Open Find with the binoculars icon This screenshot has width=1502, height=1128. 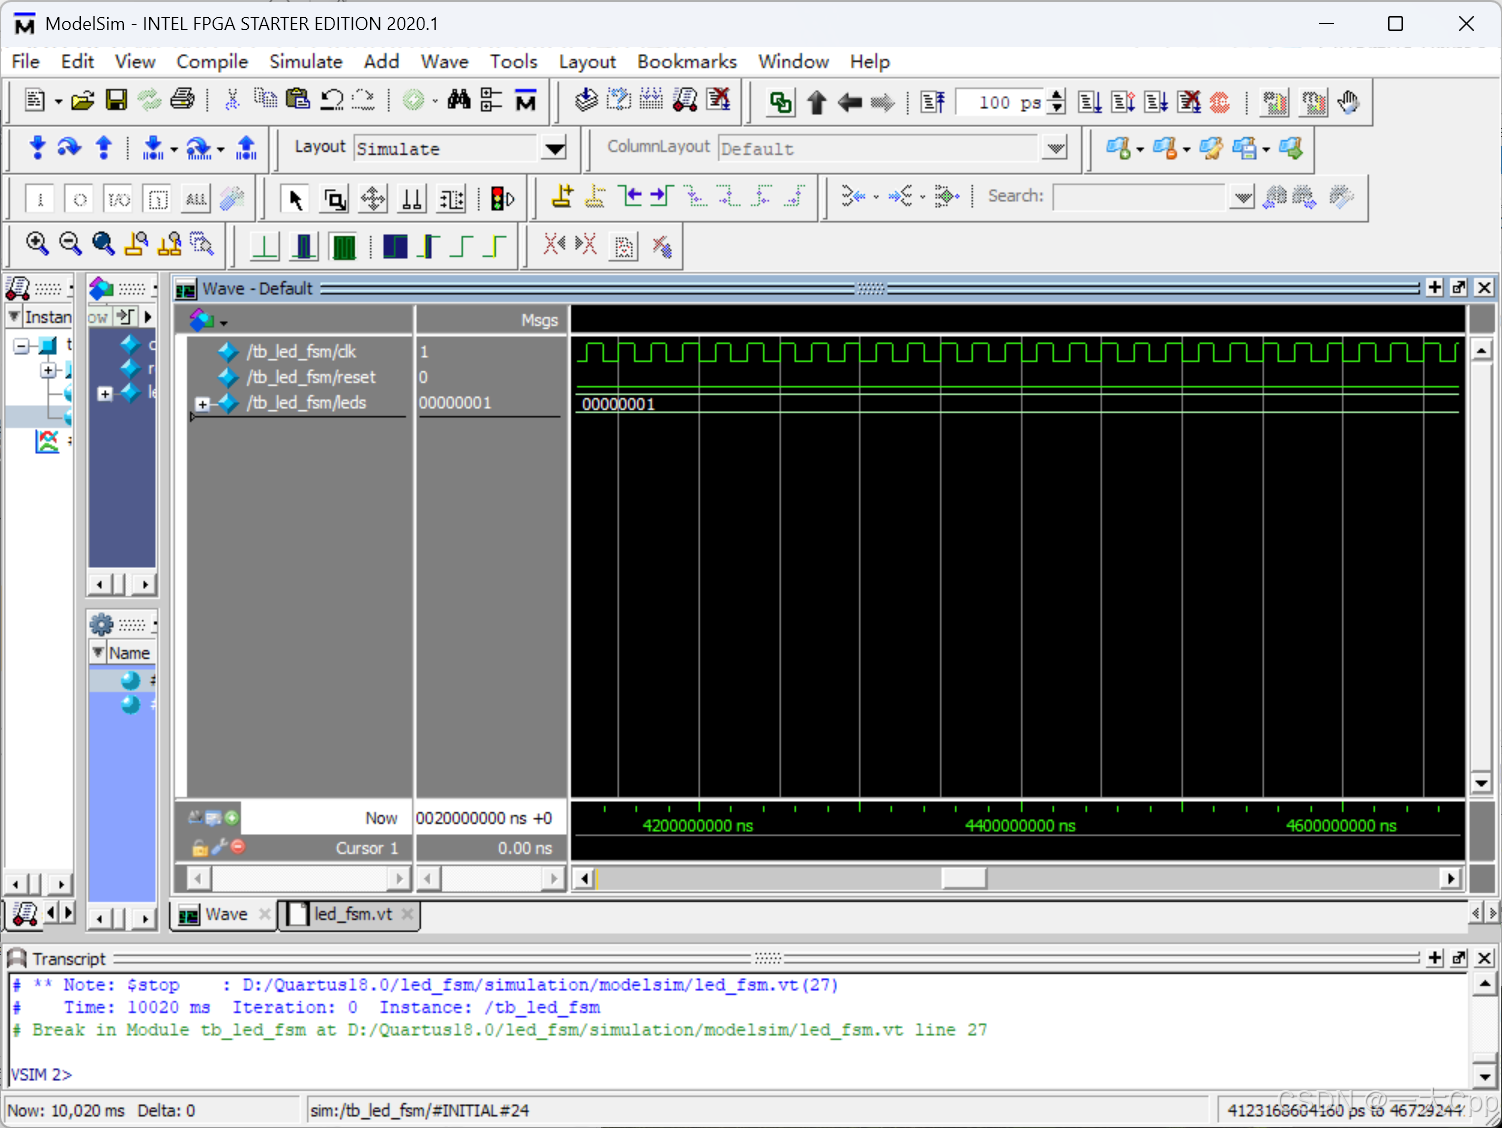click(459, 99)
